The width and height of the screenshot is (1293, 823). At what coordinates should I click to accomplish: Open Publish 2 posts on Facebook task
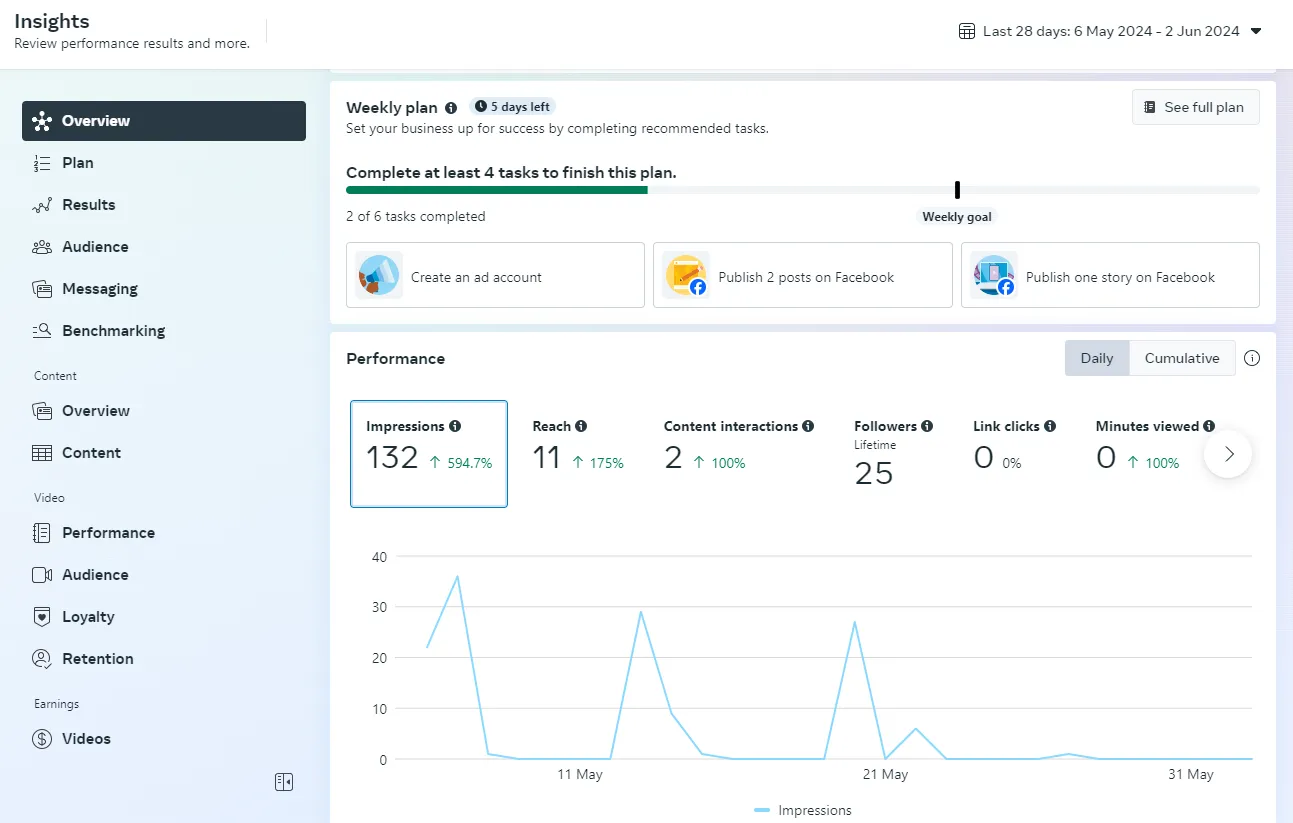coord(802,275)
